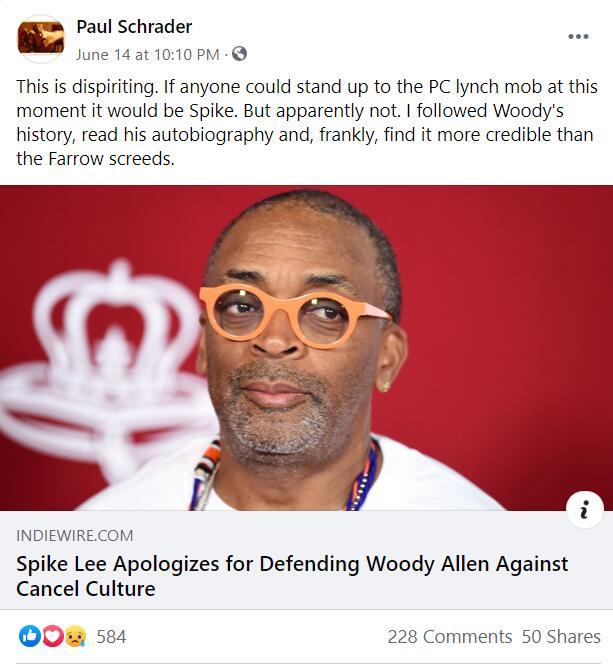Open the article preview photo of man
The height and width of the screenshot is (665, 613).
tap(306, 348)
